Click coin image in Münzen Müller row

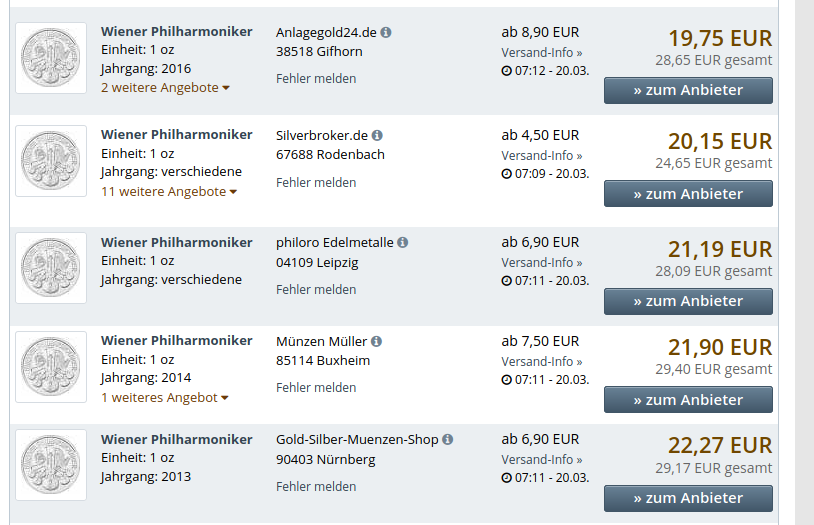(51, 367)
